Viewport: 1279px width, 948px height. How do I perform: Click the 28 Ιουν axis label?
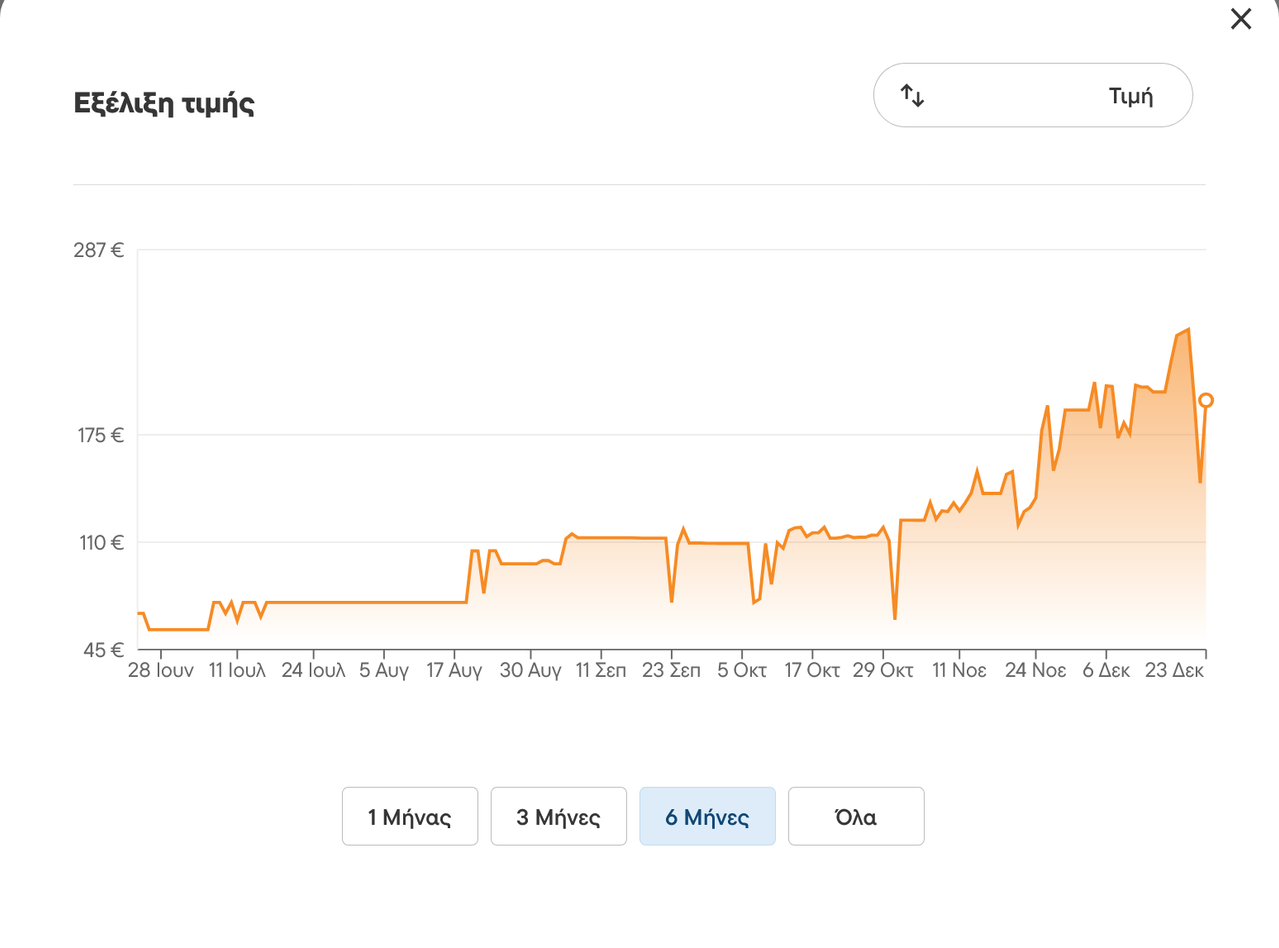(x=161, y=671)
